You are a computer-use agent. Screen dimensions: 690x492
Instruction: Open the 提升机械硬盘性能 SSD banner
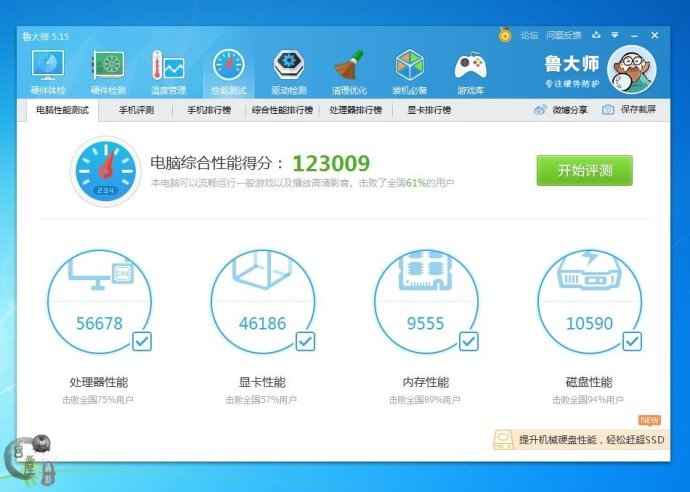click(x=581, y=440)
